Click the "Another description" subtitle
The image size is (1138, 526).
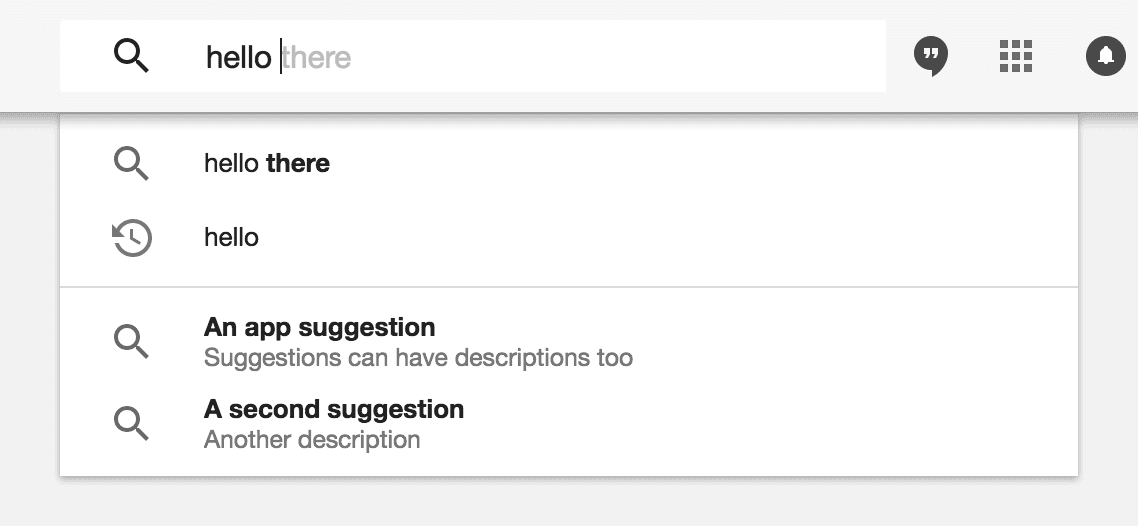(312, 439)
